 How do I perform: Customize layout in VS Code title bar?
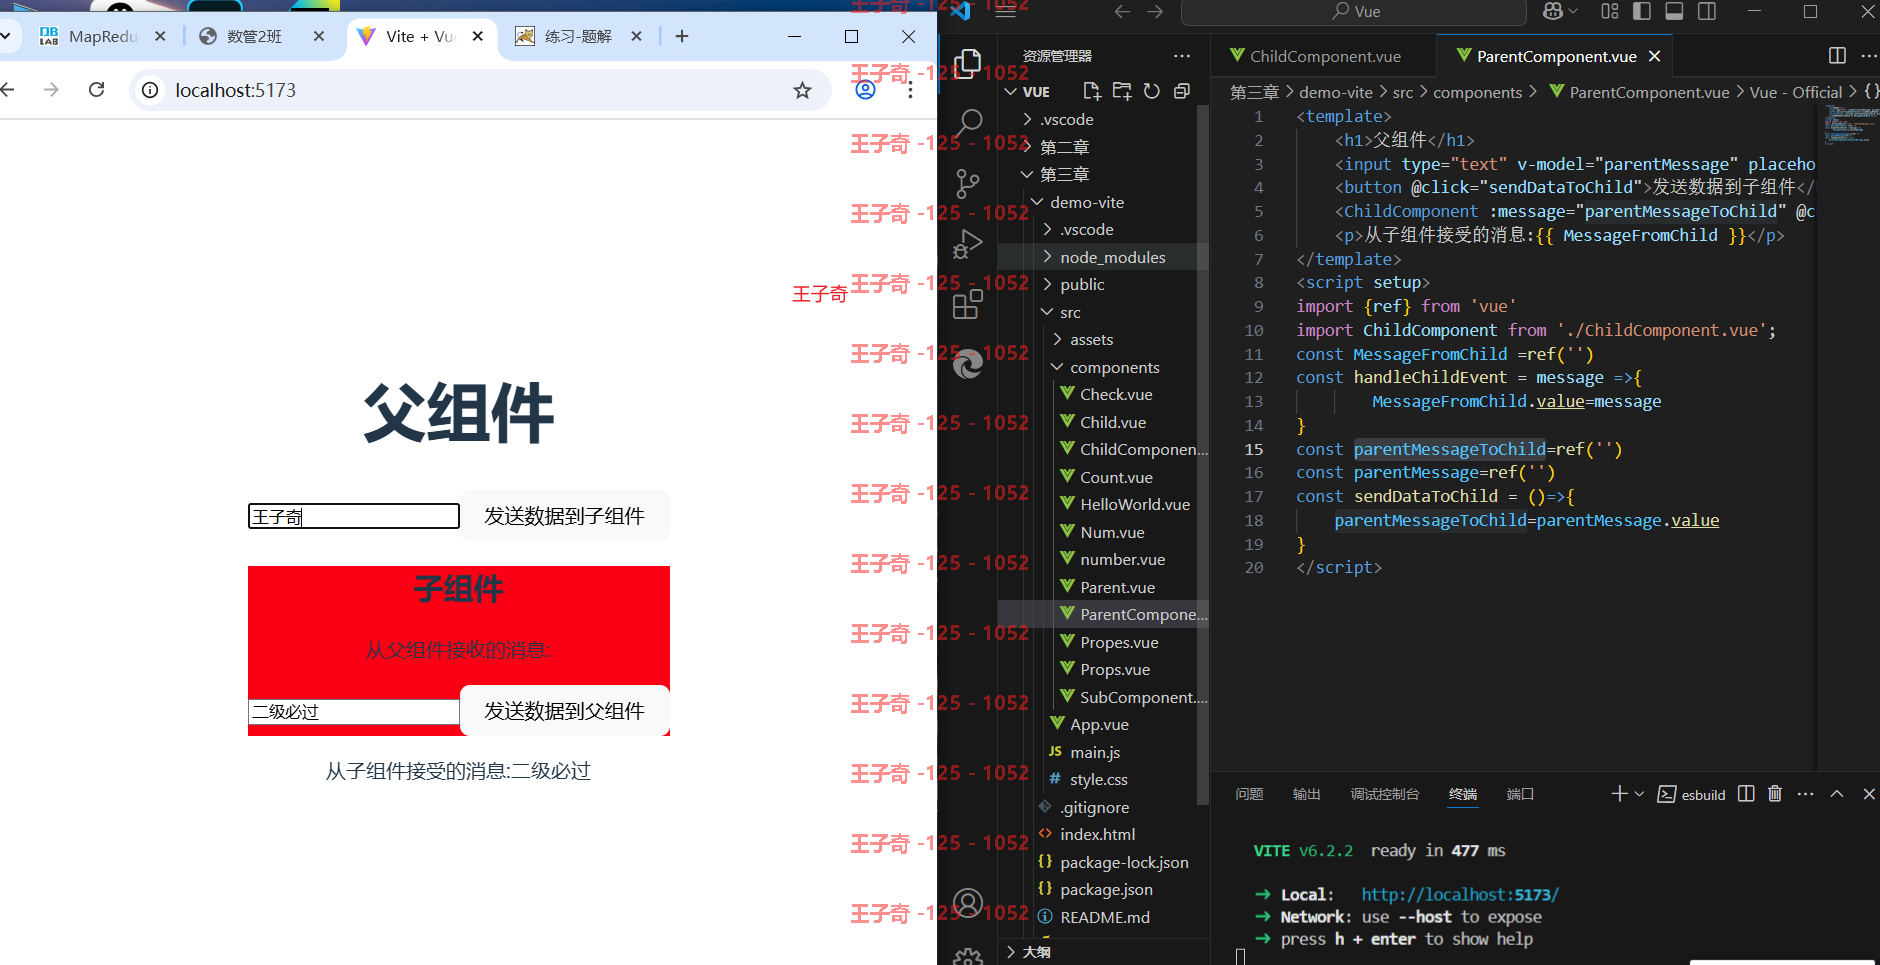(1609, 12)
